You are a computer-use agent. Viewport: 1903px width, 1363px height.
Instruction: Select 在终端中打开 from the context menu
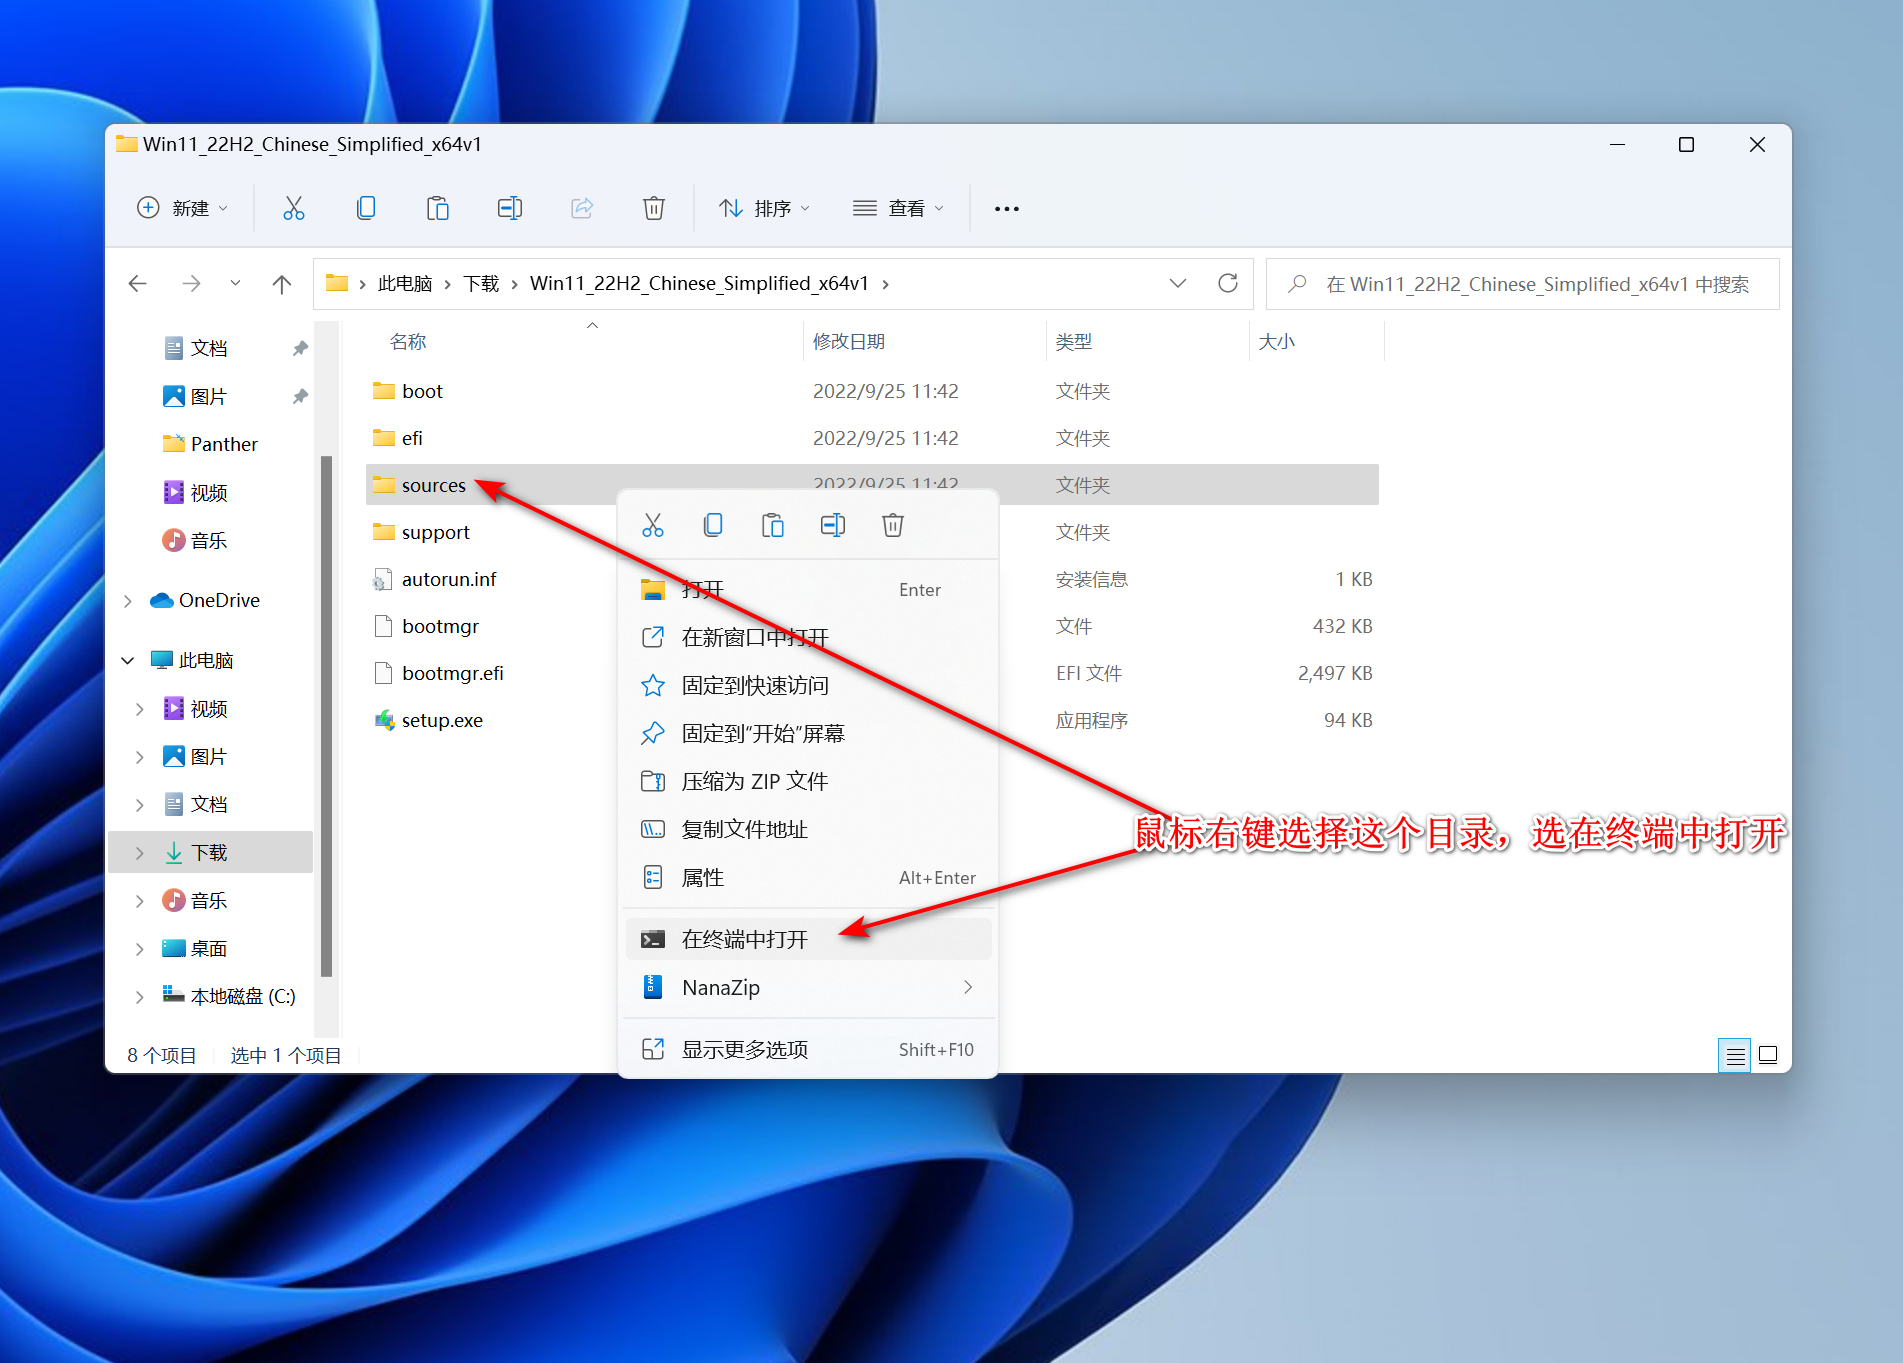(744, 939)
